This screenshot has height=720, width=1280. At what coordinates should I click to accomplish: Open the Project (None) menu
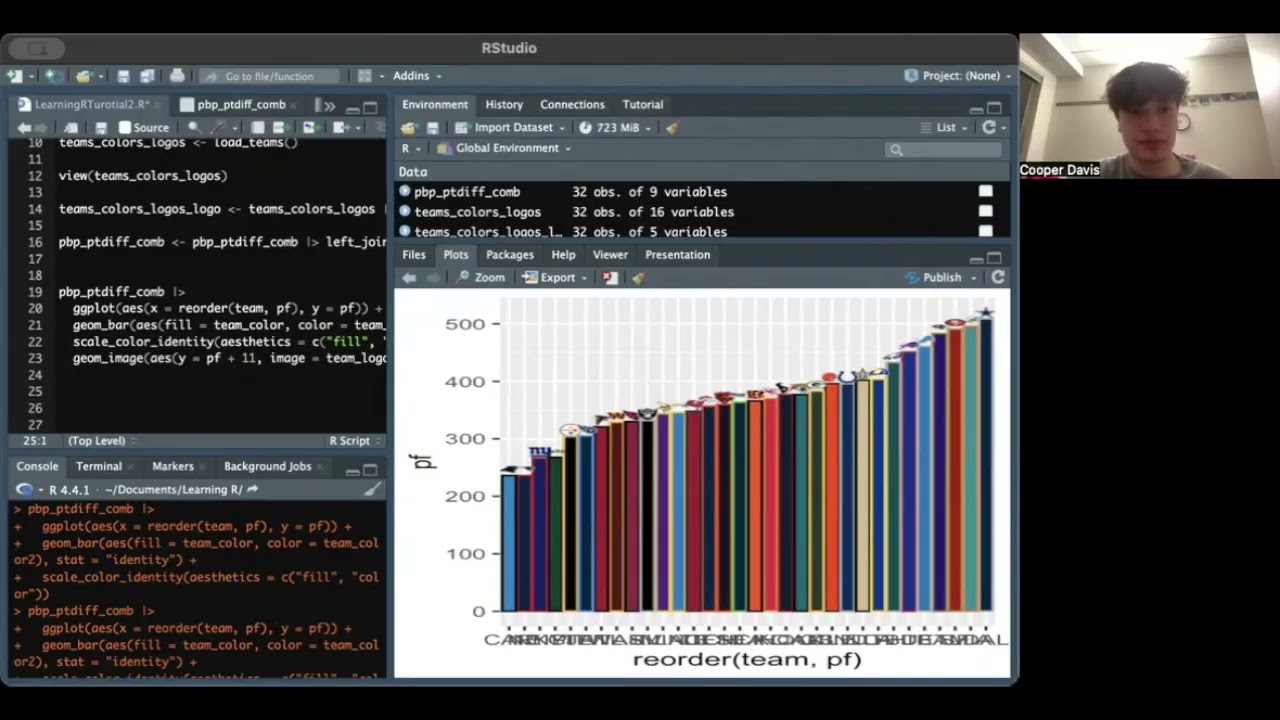pos(957,76)
